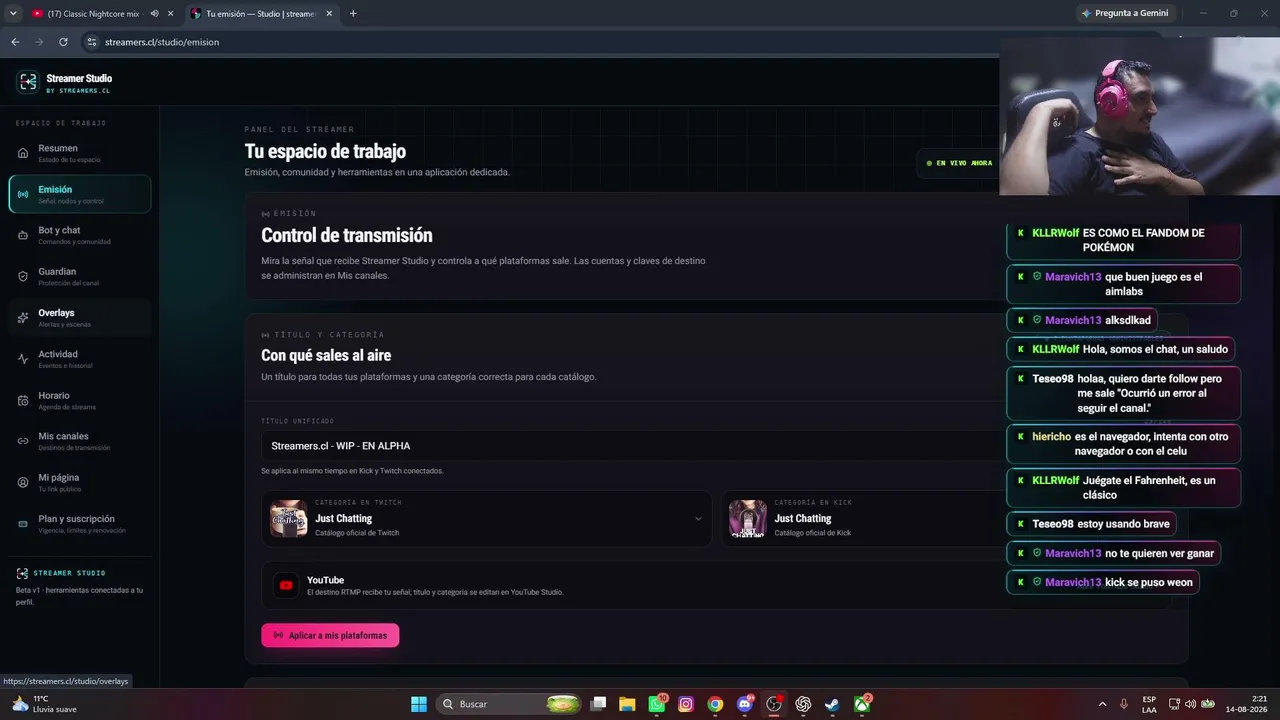Click the ESP LAA language indicator
This screenshot has height=720, width=1280.
pos(1149,704)
